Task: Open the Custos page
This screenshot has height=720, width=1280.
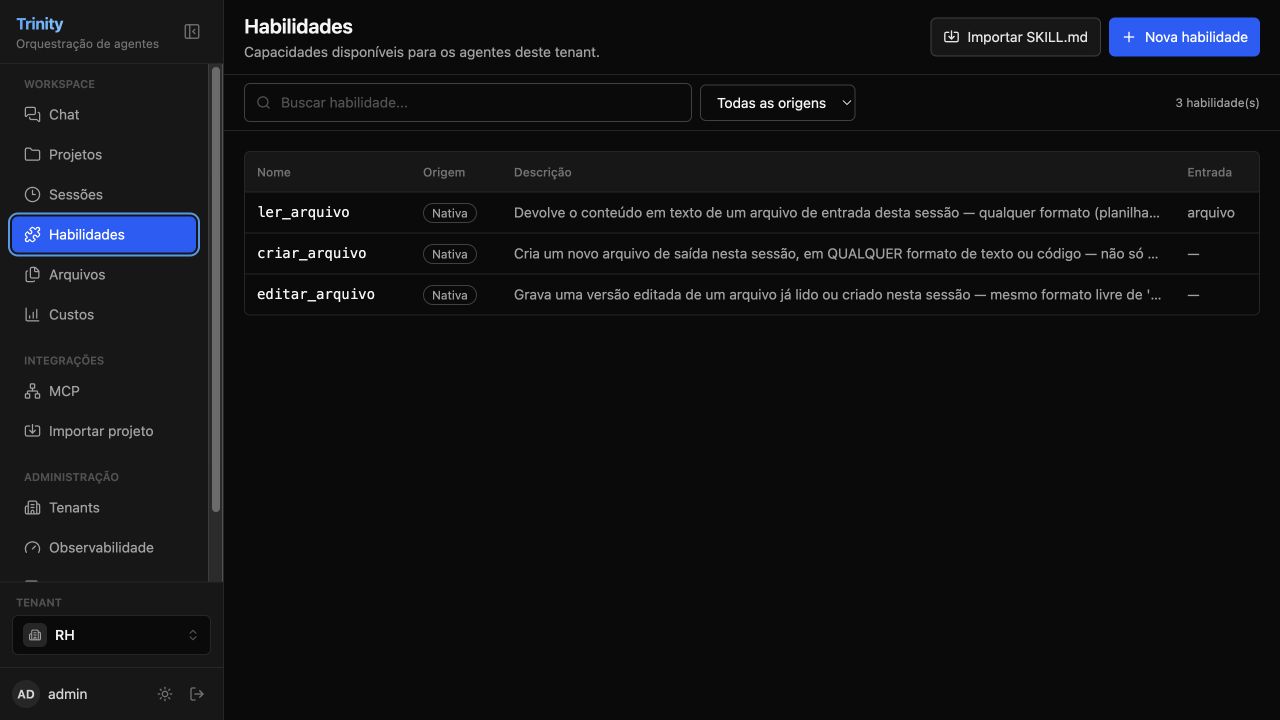Action: coord(104,314)
